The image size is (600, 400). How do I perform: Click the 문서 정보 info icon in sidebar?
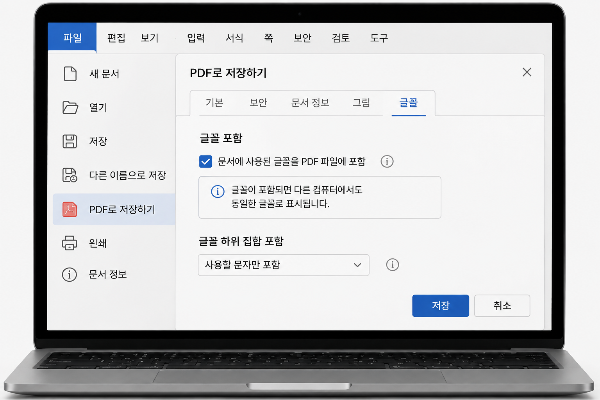(69, 274)
